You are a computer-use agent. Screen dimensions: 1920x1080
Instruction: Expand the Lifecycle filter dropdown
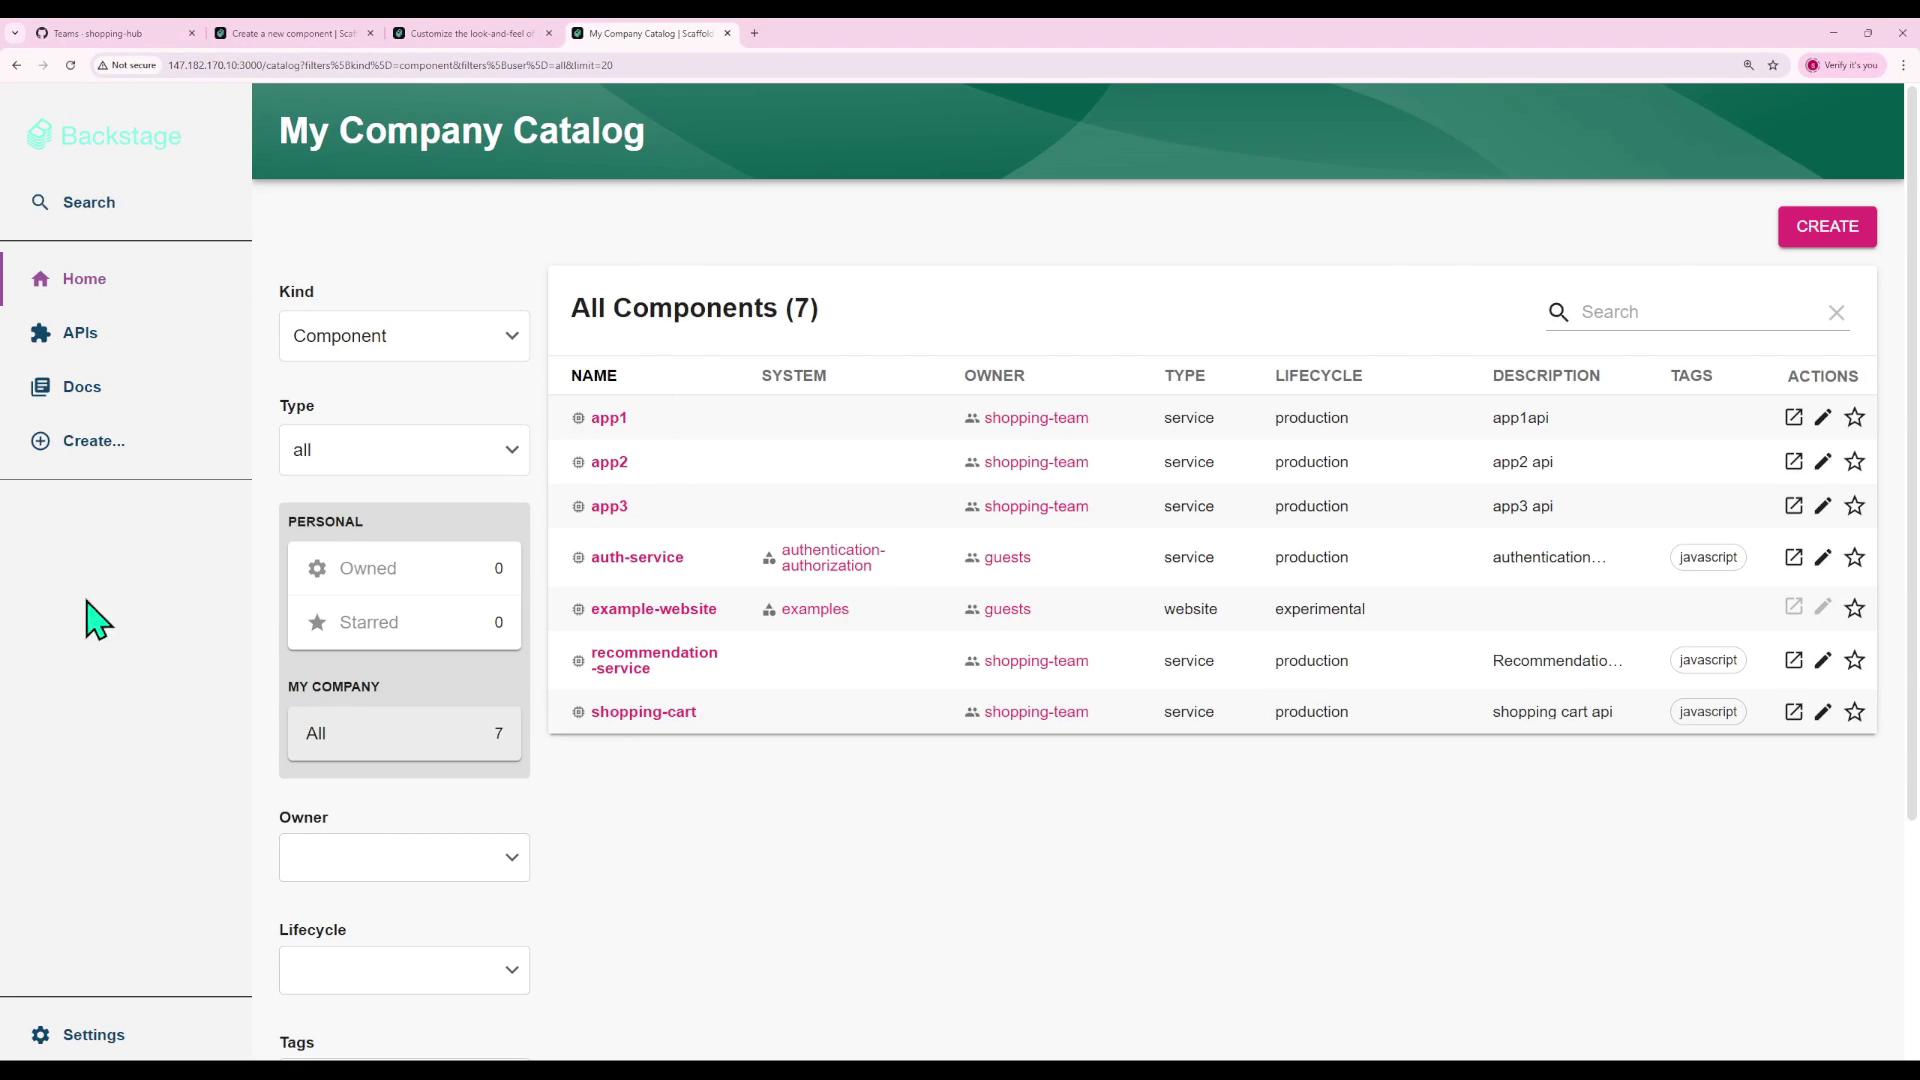pyautogui.click(x=404, y=970)
